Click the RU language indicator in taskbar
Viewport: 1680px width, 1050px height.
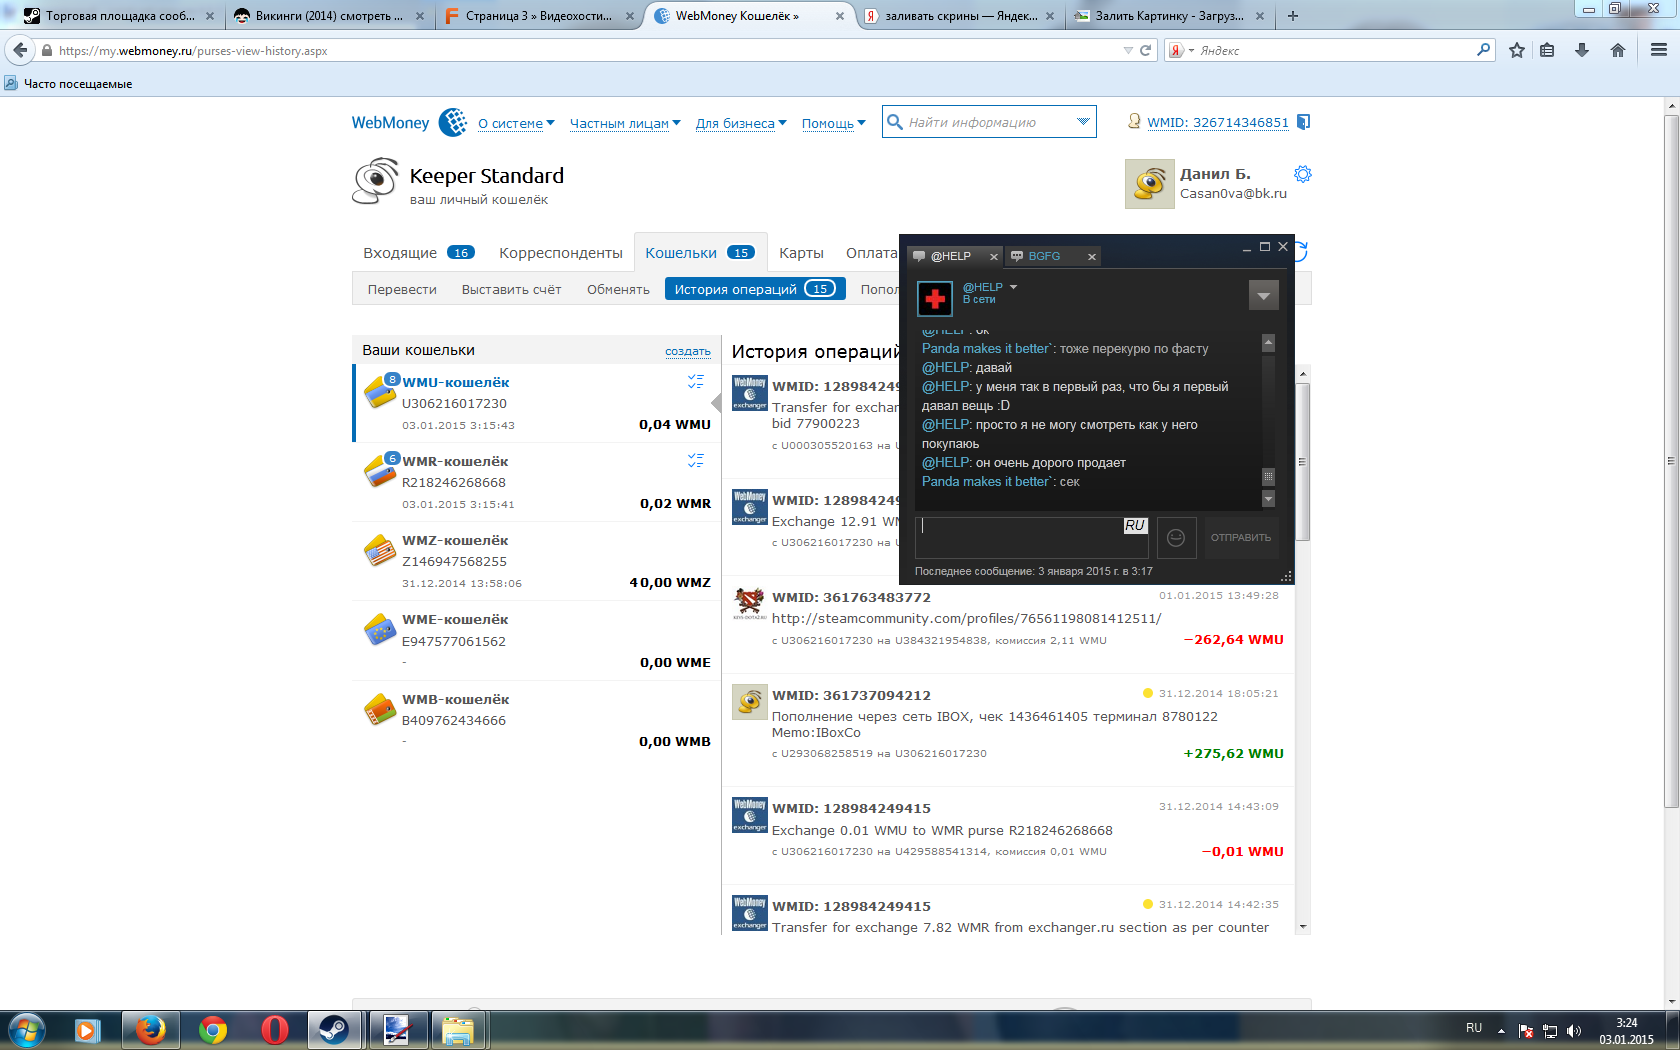point(1474,1028)
